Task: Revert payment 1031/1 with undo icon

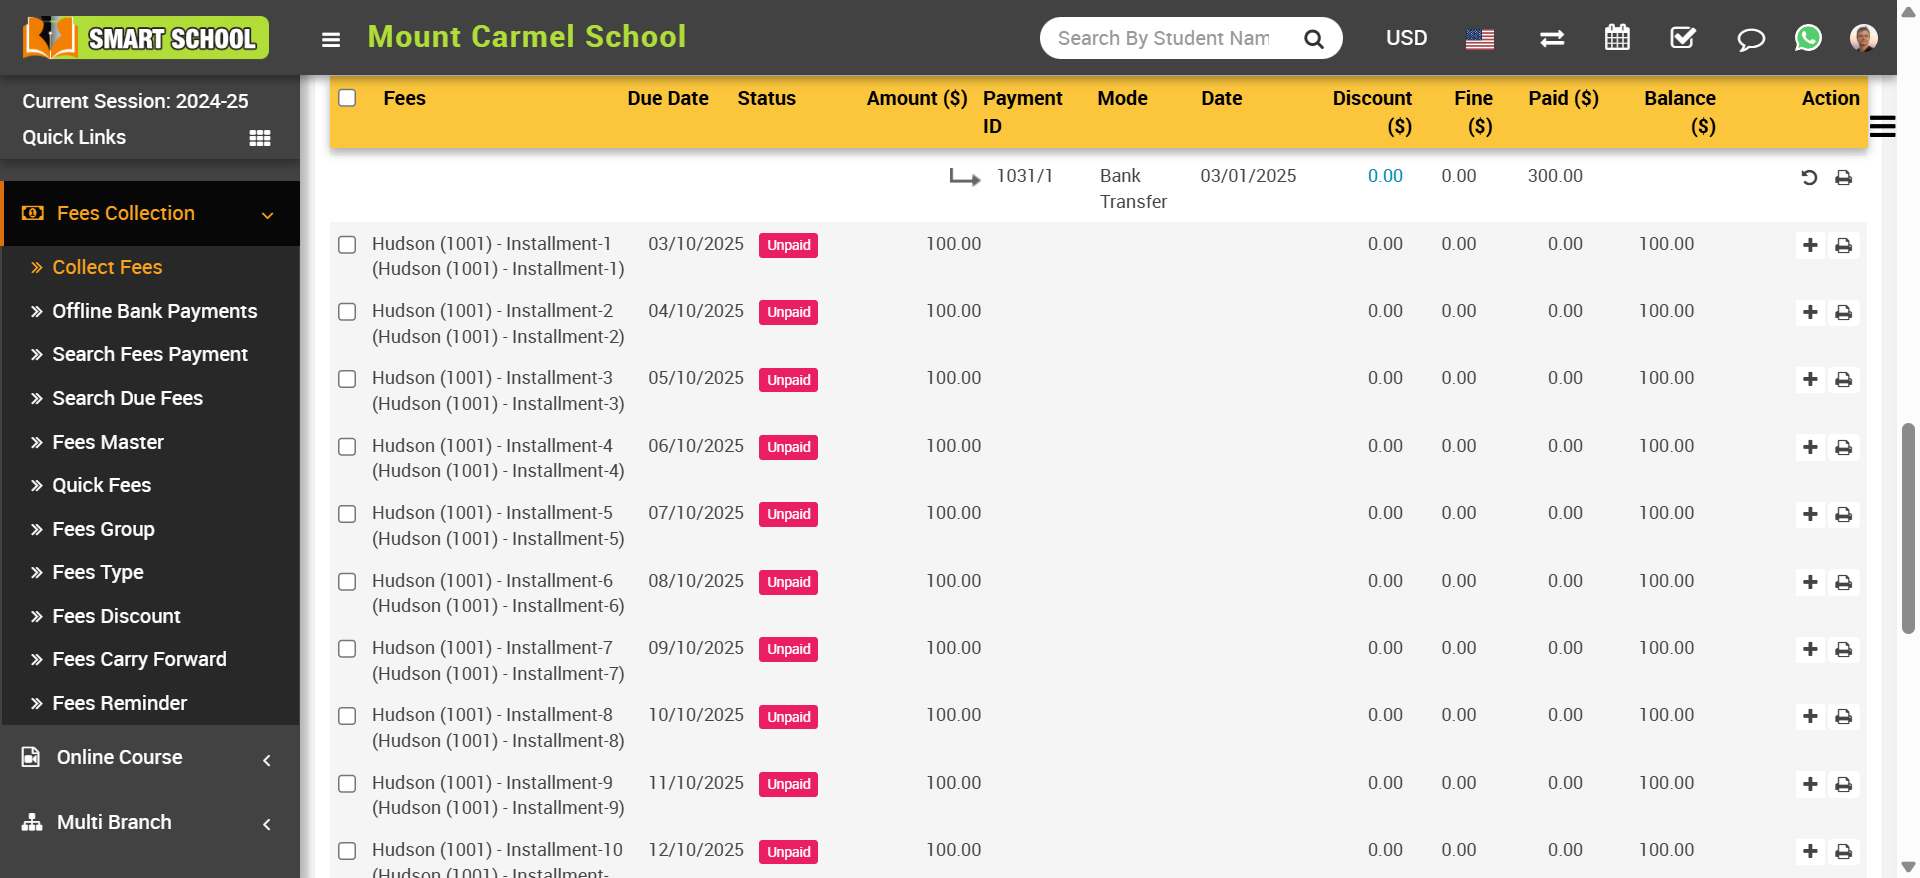Action: pos(1809,178)
